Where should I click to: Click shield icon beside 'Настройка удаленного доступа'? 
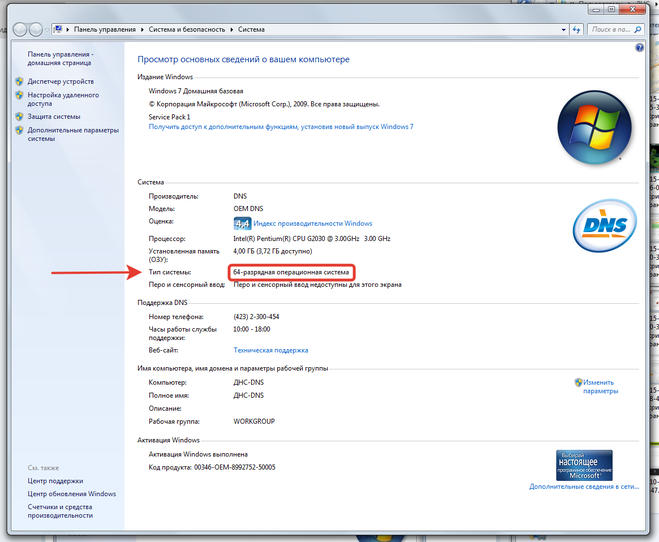19,95
